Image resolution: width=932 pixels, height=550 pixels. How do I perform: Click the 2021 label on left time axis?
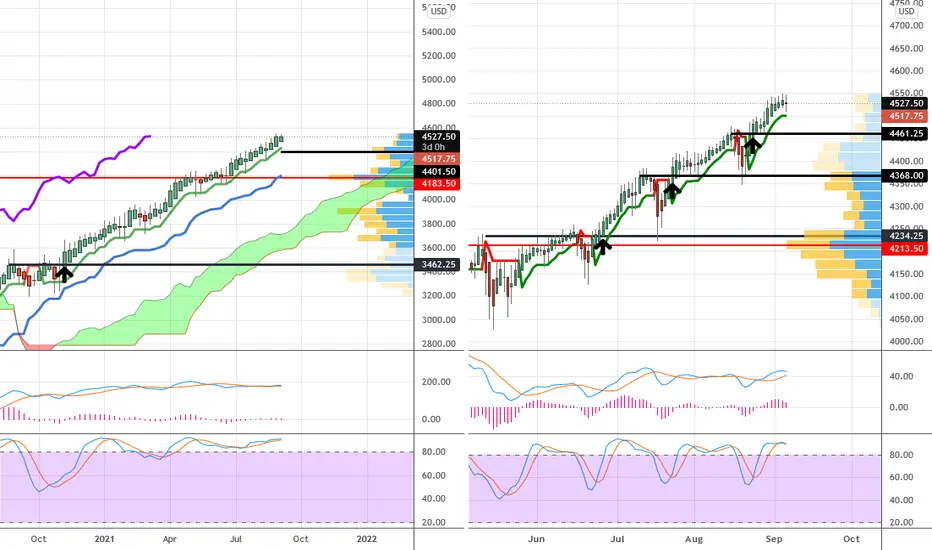click(104, 539)
